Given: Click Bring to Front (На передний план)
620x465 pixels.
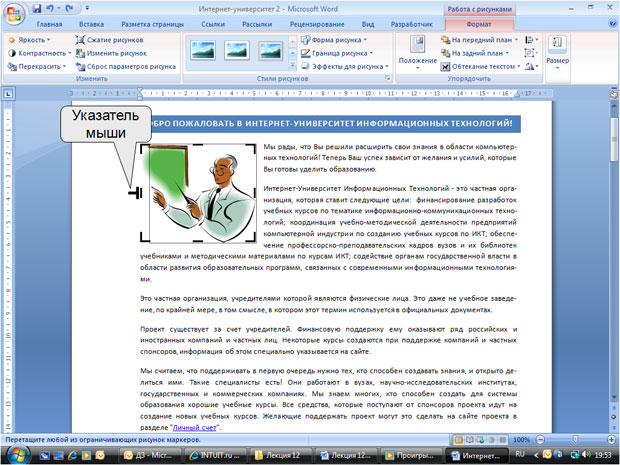Looking at the screenshot, I should (x=480, y=40).
